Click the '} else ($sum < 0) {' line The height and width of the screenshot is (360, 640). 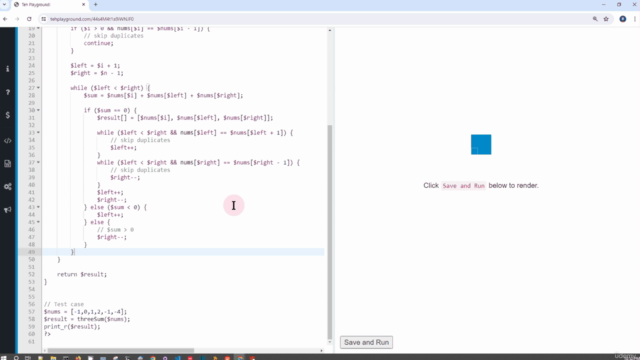115,207
